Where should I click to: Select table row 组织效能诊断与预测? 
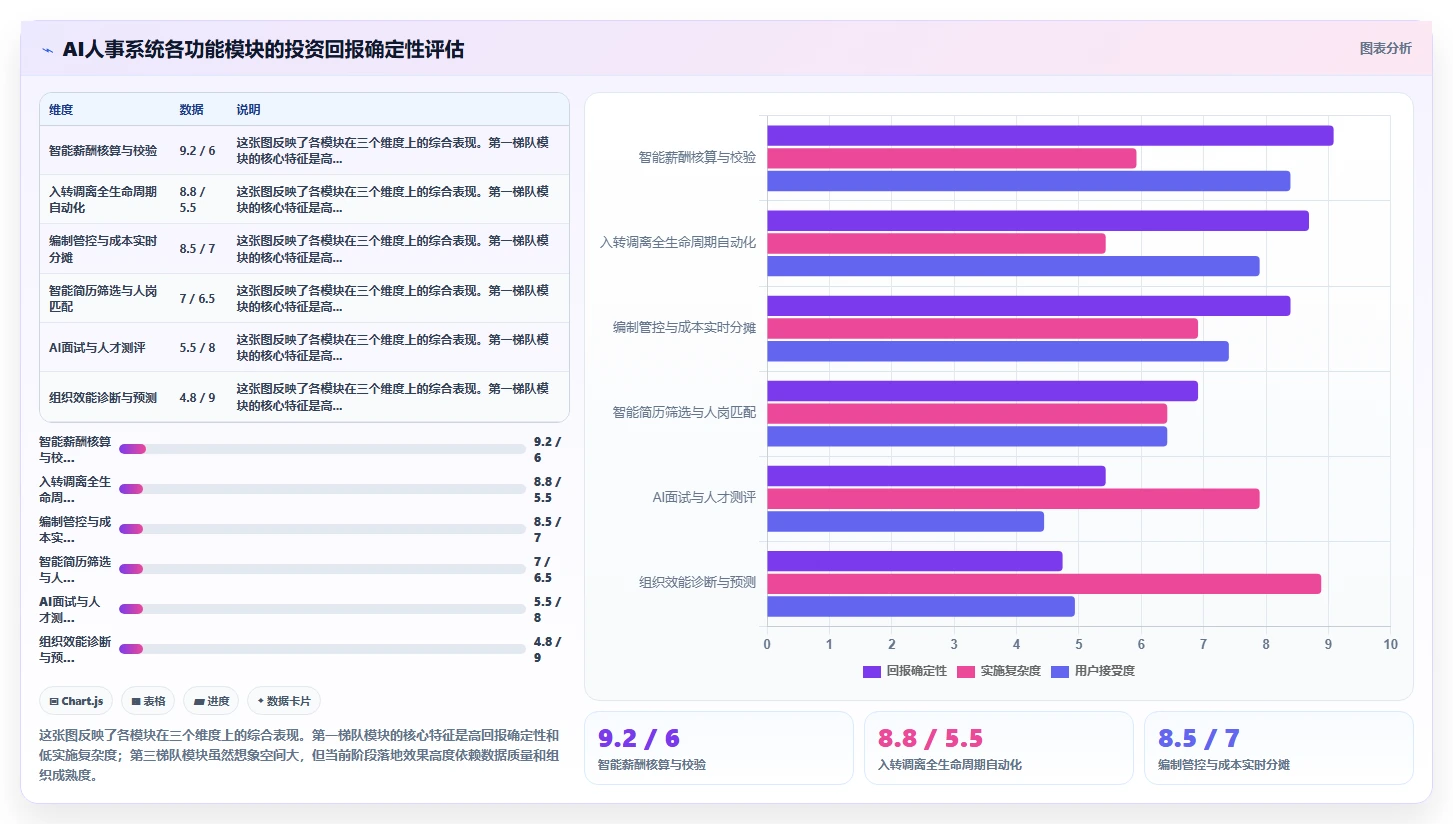[x=304, y=397]
